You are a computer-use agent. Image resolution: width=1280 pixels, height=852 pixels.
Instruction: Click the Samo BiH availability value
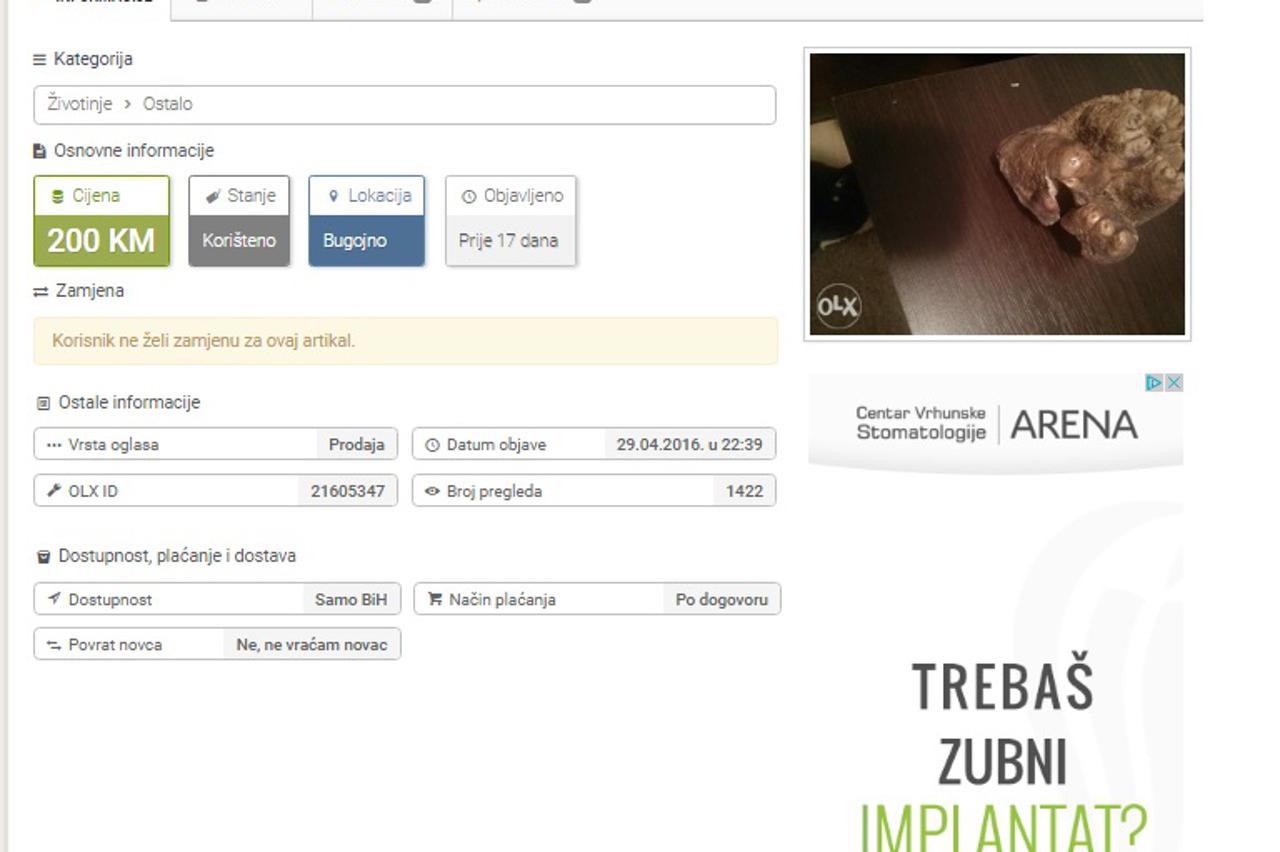(x=351, y=599)
